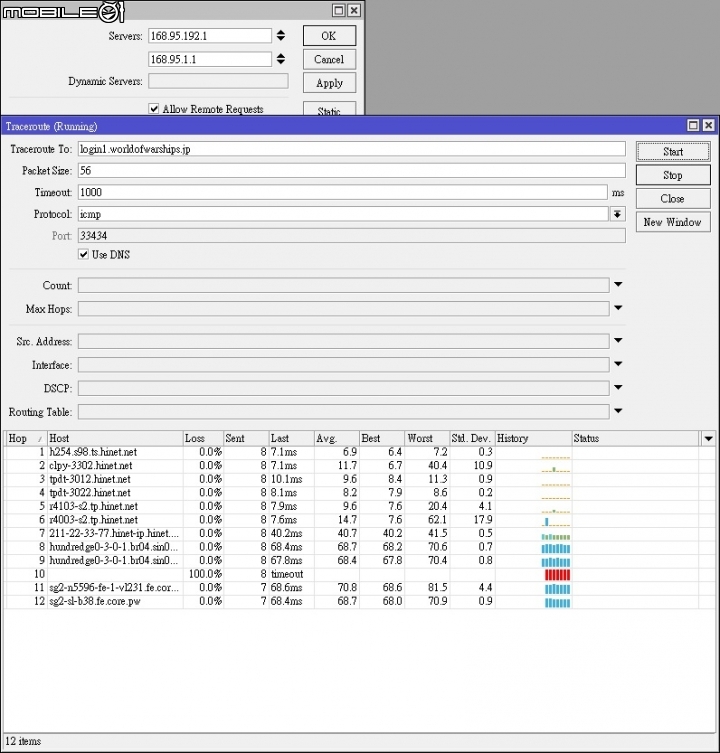
Task: Toggle Allow Remote Requests checkbox
Action: tap(154, 109)
